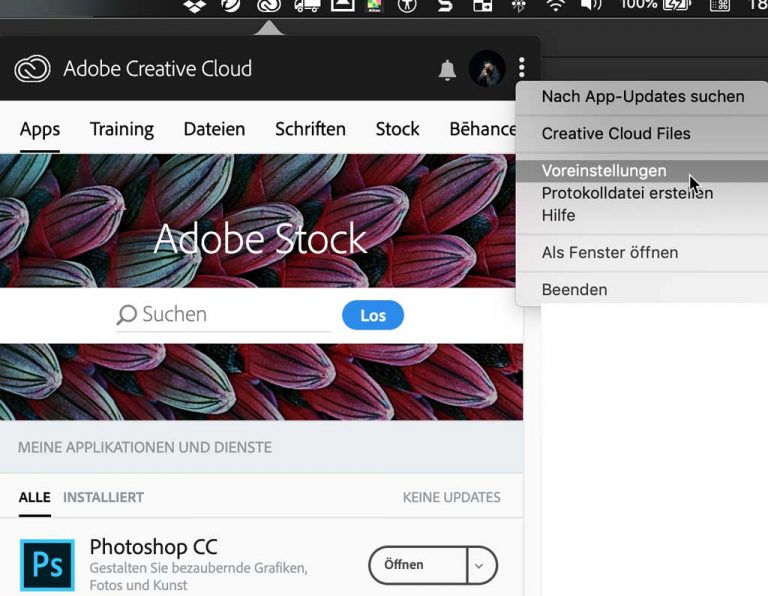This screenshot has height=596, width=768.
Task: Open the Schriften tab
Action: (x=310, y=129)
